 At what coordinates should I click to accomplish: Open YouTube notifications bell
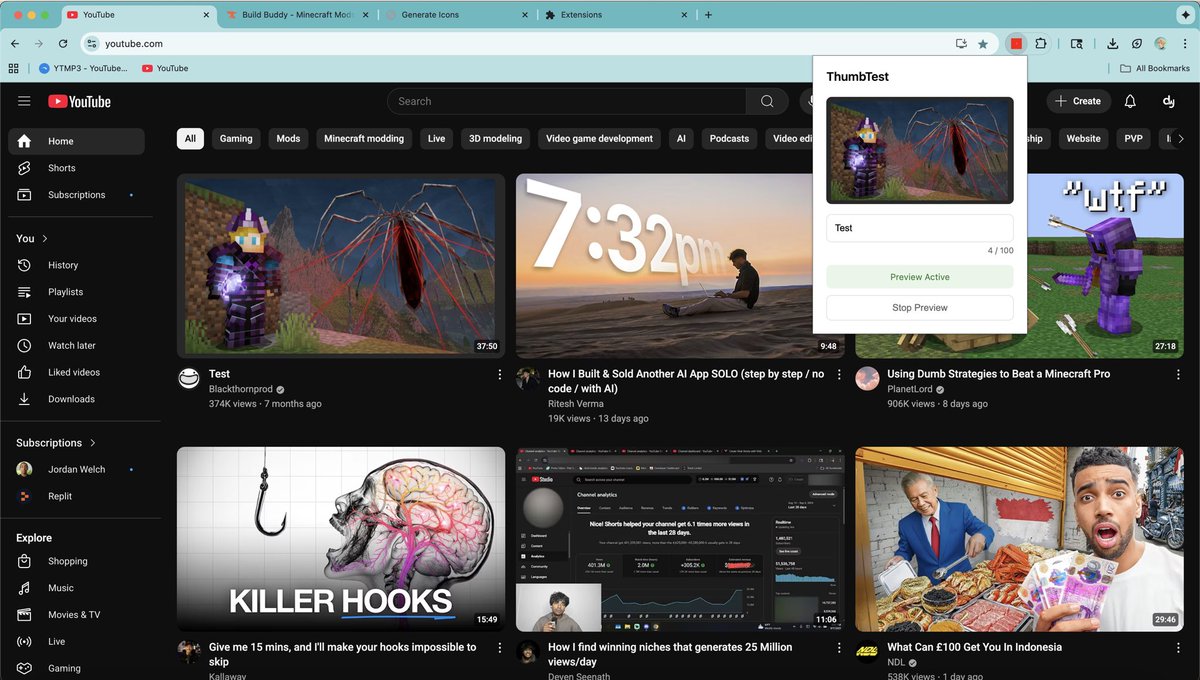[x=1130, y=101]
